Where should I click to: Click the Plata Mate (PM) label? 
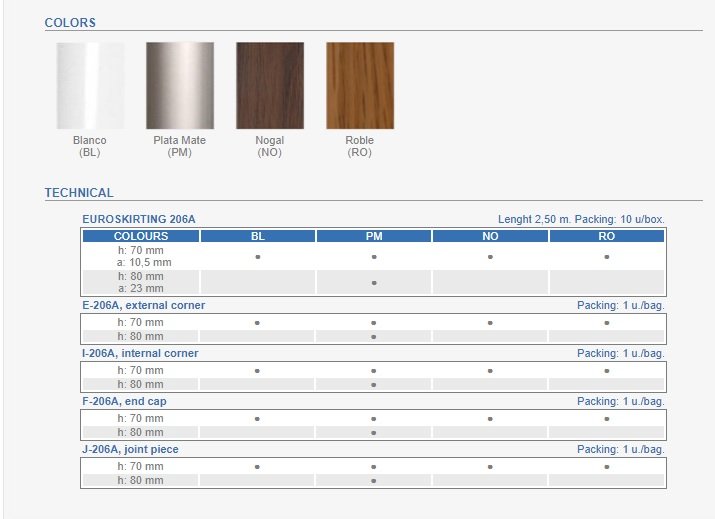[180, 146]
